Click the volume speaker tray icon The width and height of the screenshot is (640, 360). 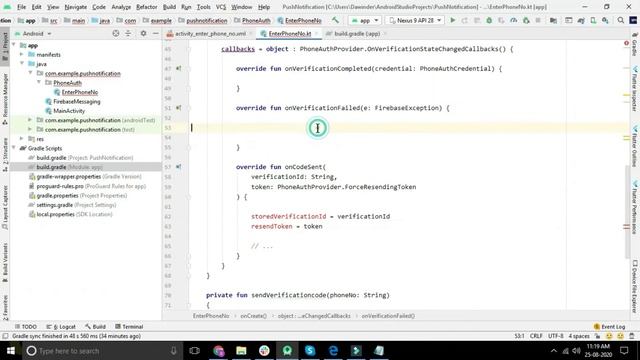(x=576, y=351)
